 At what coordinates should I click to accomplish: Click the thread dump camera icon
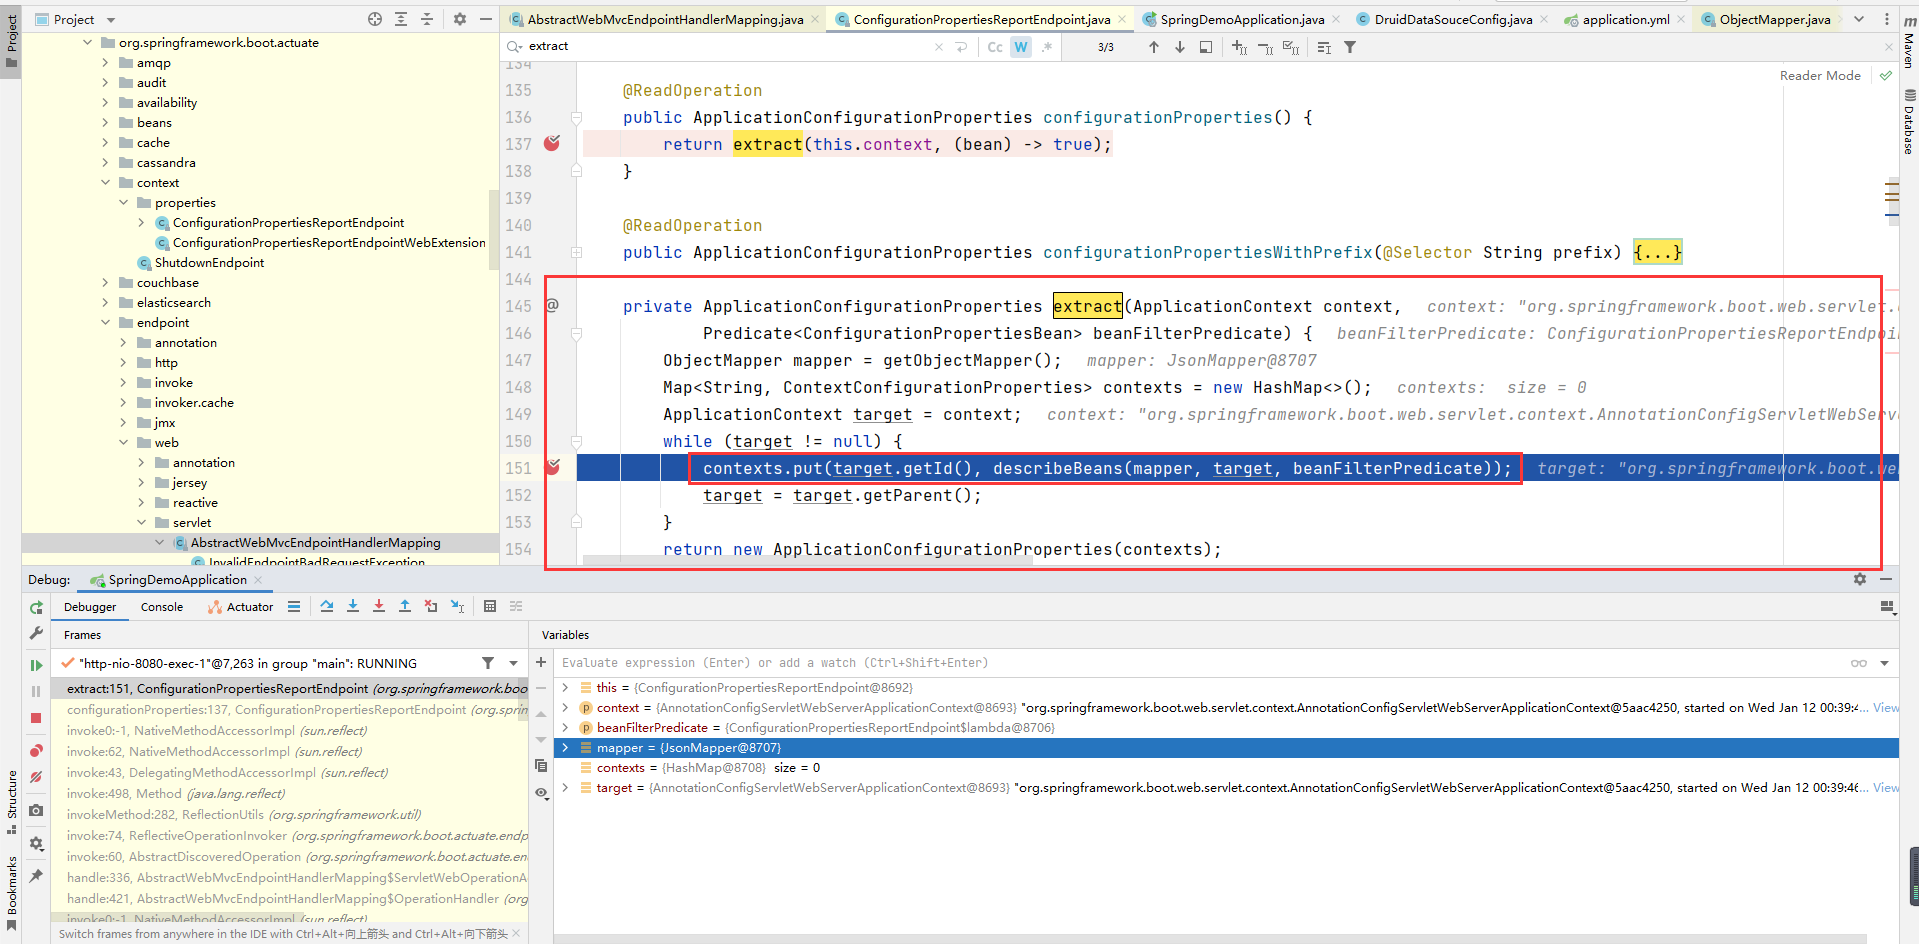click(x=36, y=810)
